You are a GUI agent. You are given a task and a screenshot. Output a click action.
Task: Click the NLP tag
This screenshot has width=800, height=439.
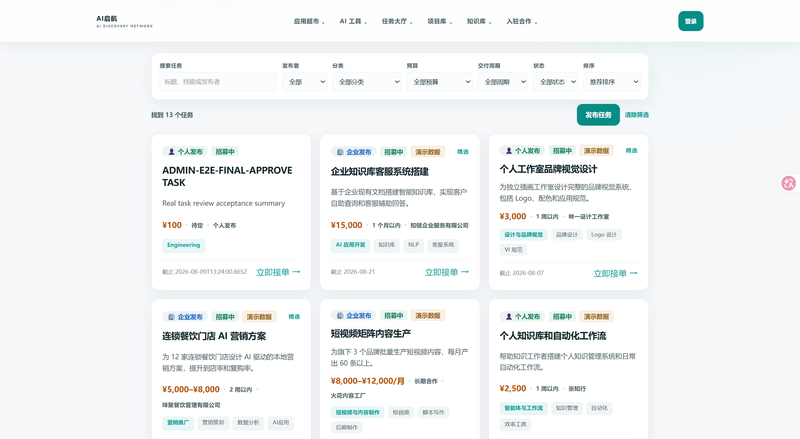pos(414,245)
